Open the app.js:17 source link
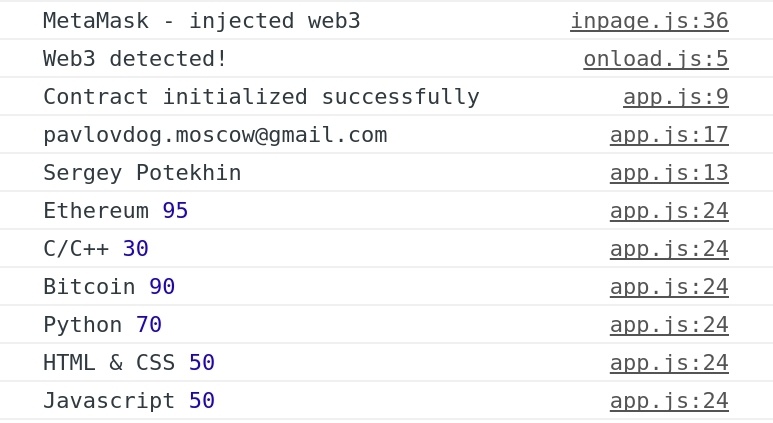Image resolution: width=773 pixels, height=423 pixels. pyautogui.click(x=669, y=135)
